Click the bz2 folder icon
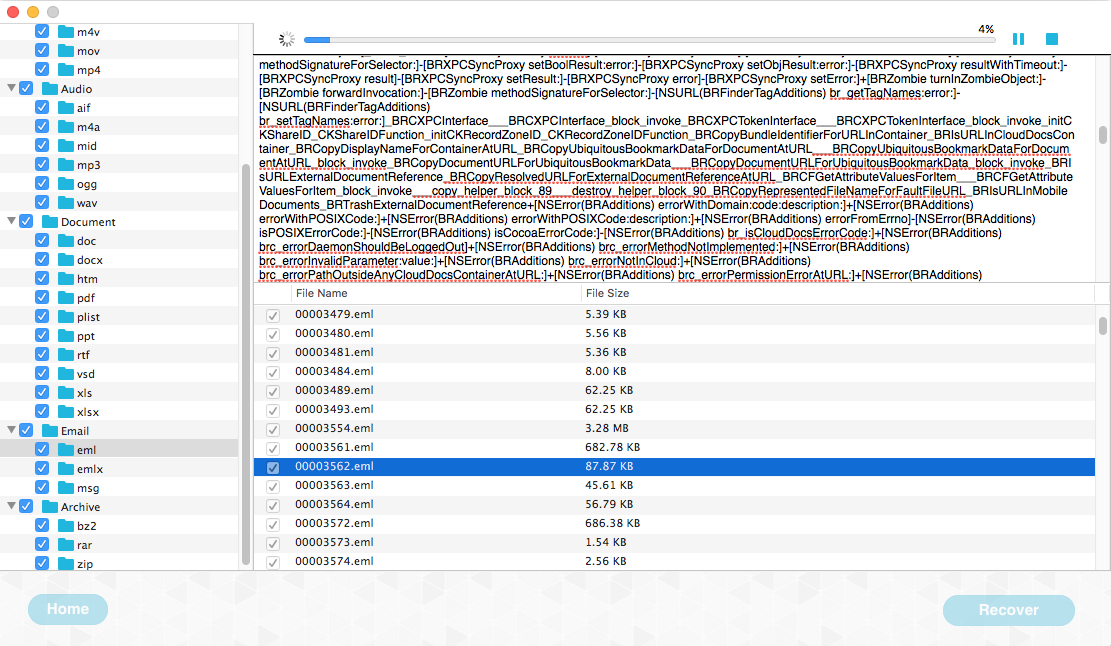Viewport: 1111px width, 646px height. [66, 526]
